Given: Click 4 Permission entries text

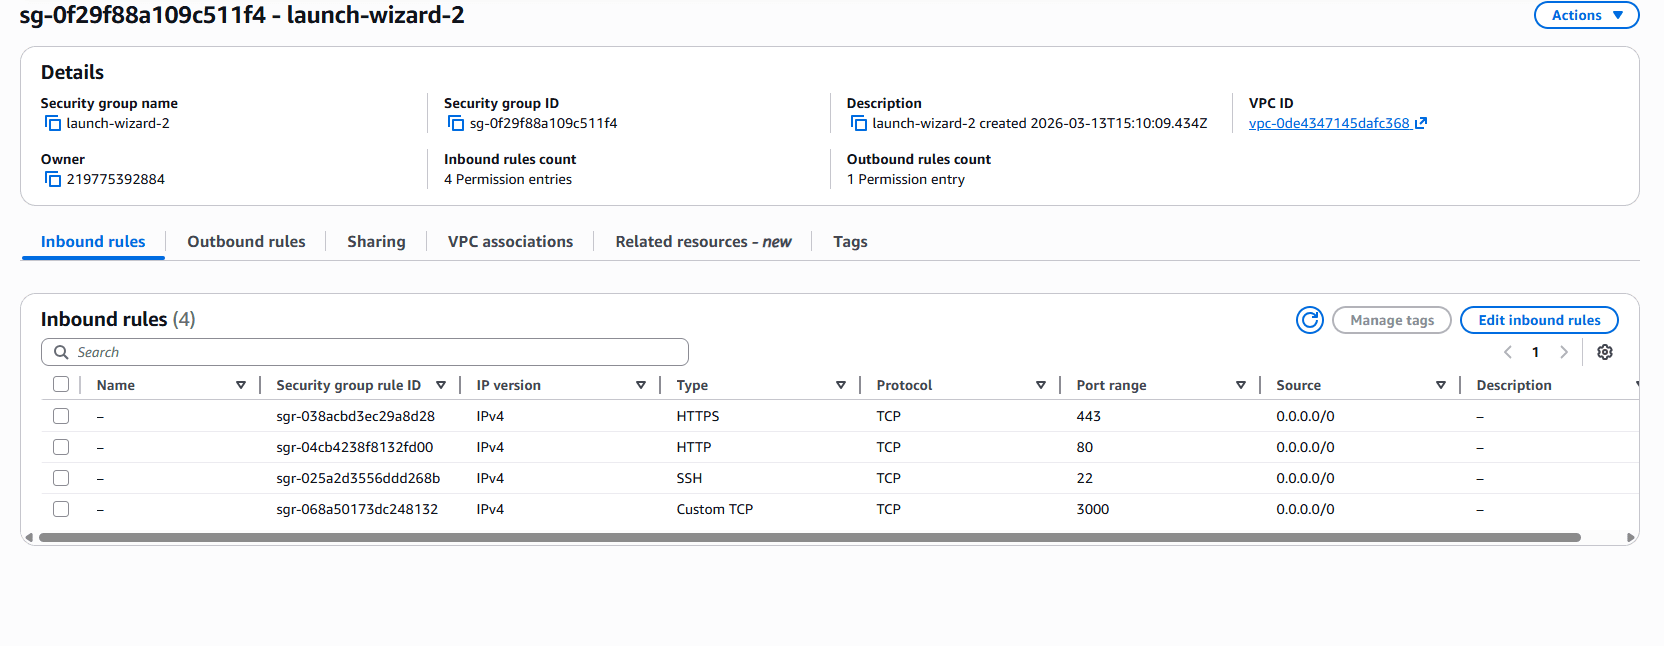Looking at the screenshot, I should click(x=508, y=180).
